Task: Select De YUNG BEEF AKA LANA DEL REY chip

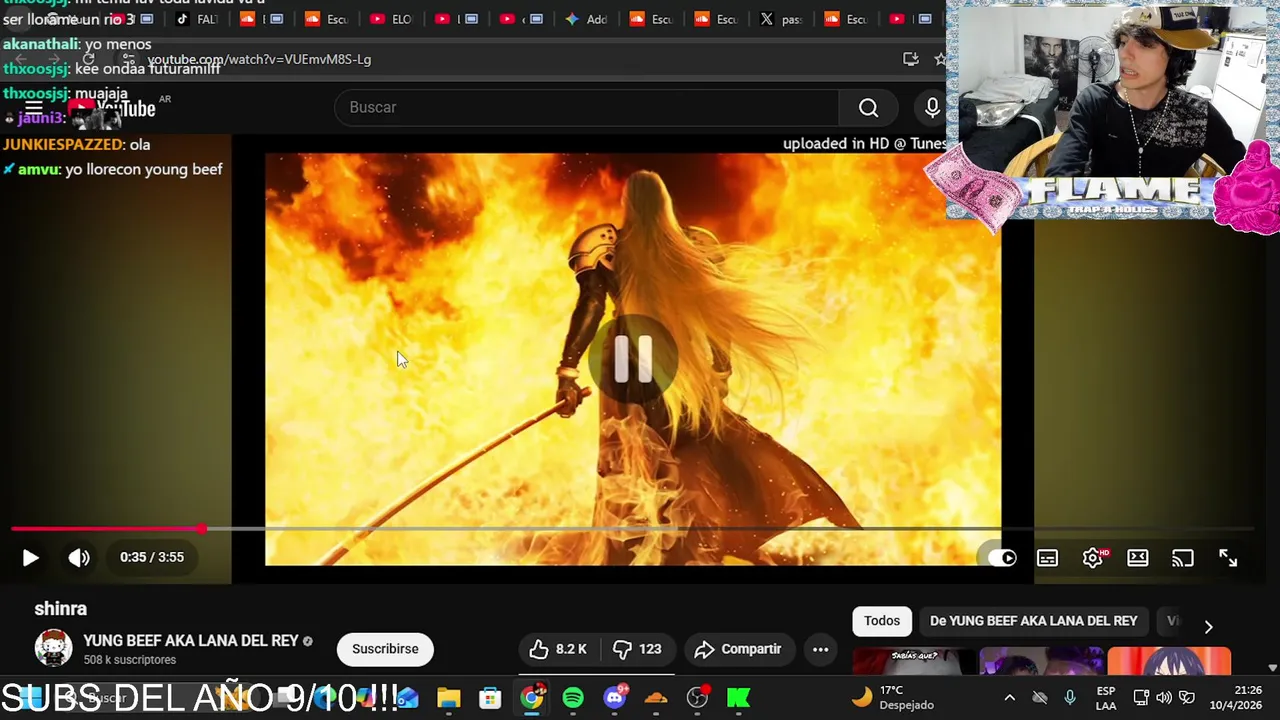Action: 1033,621
